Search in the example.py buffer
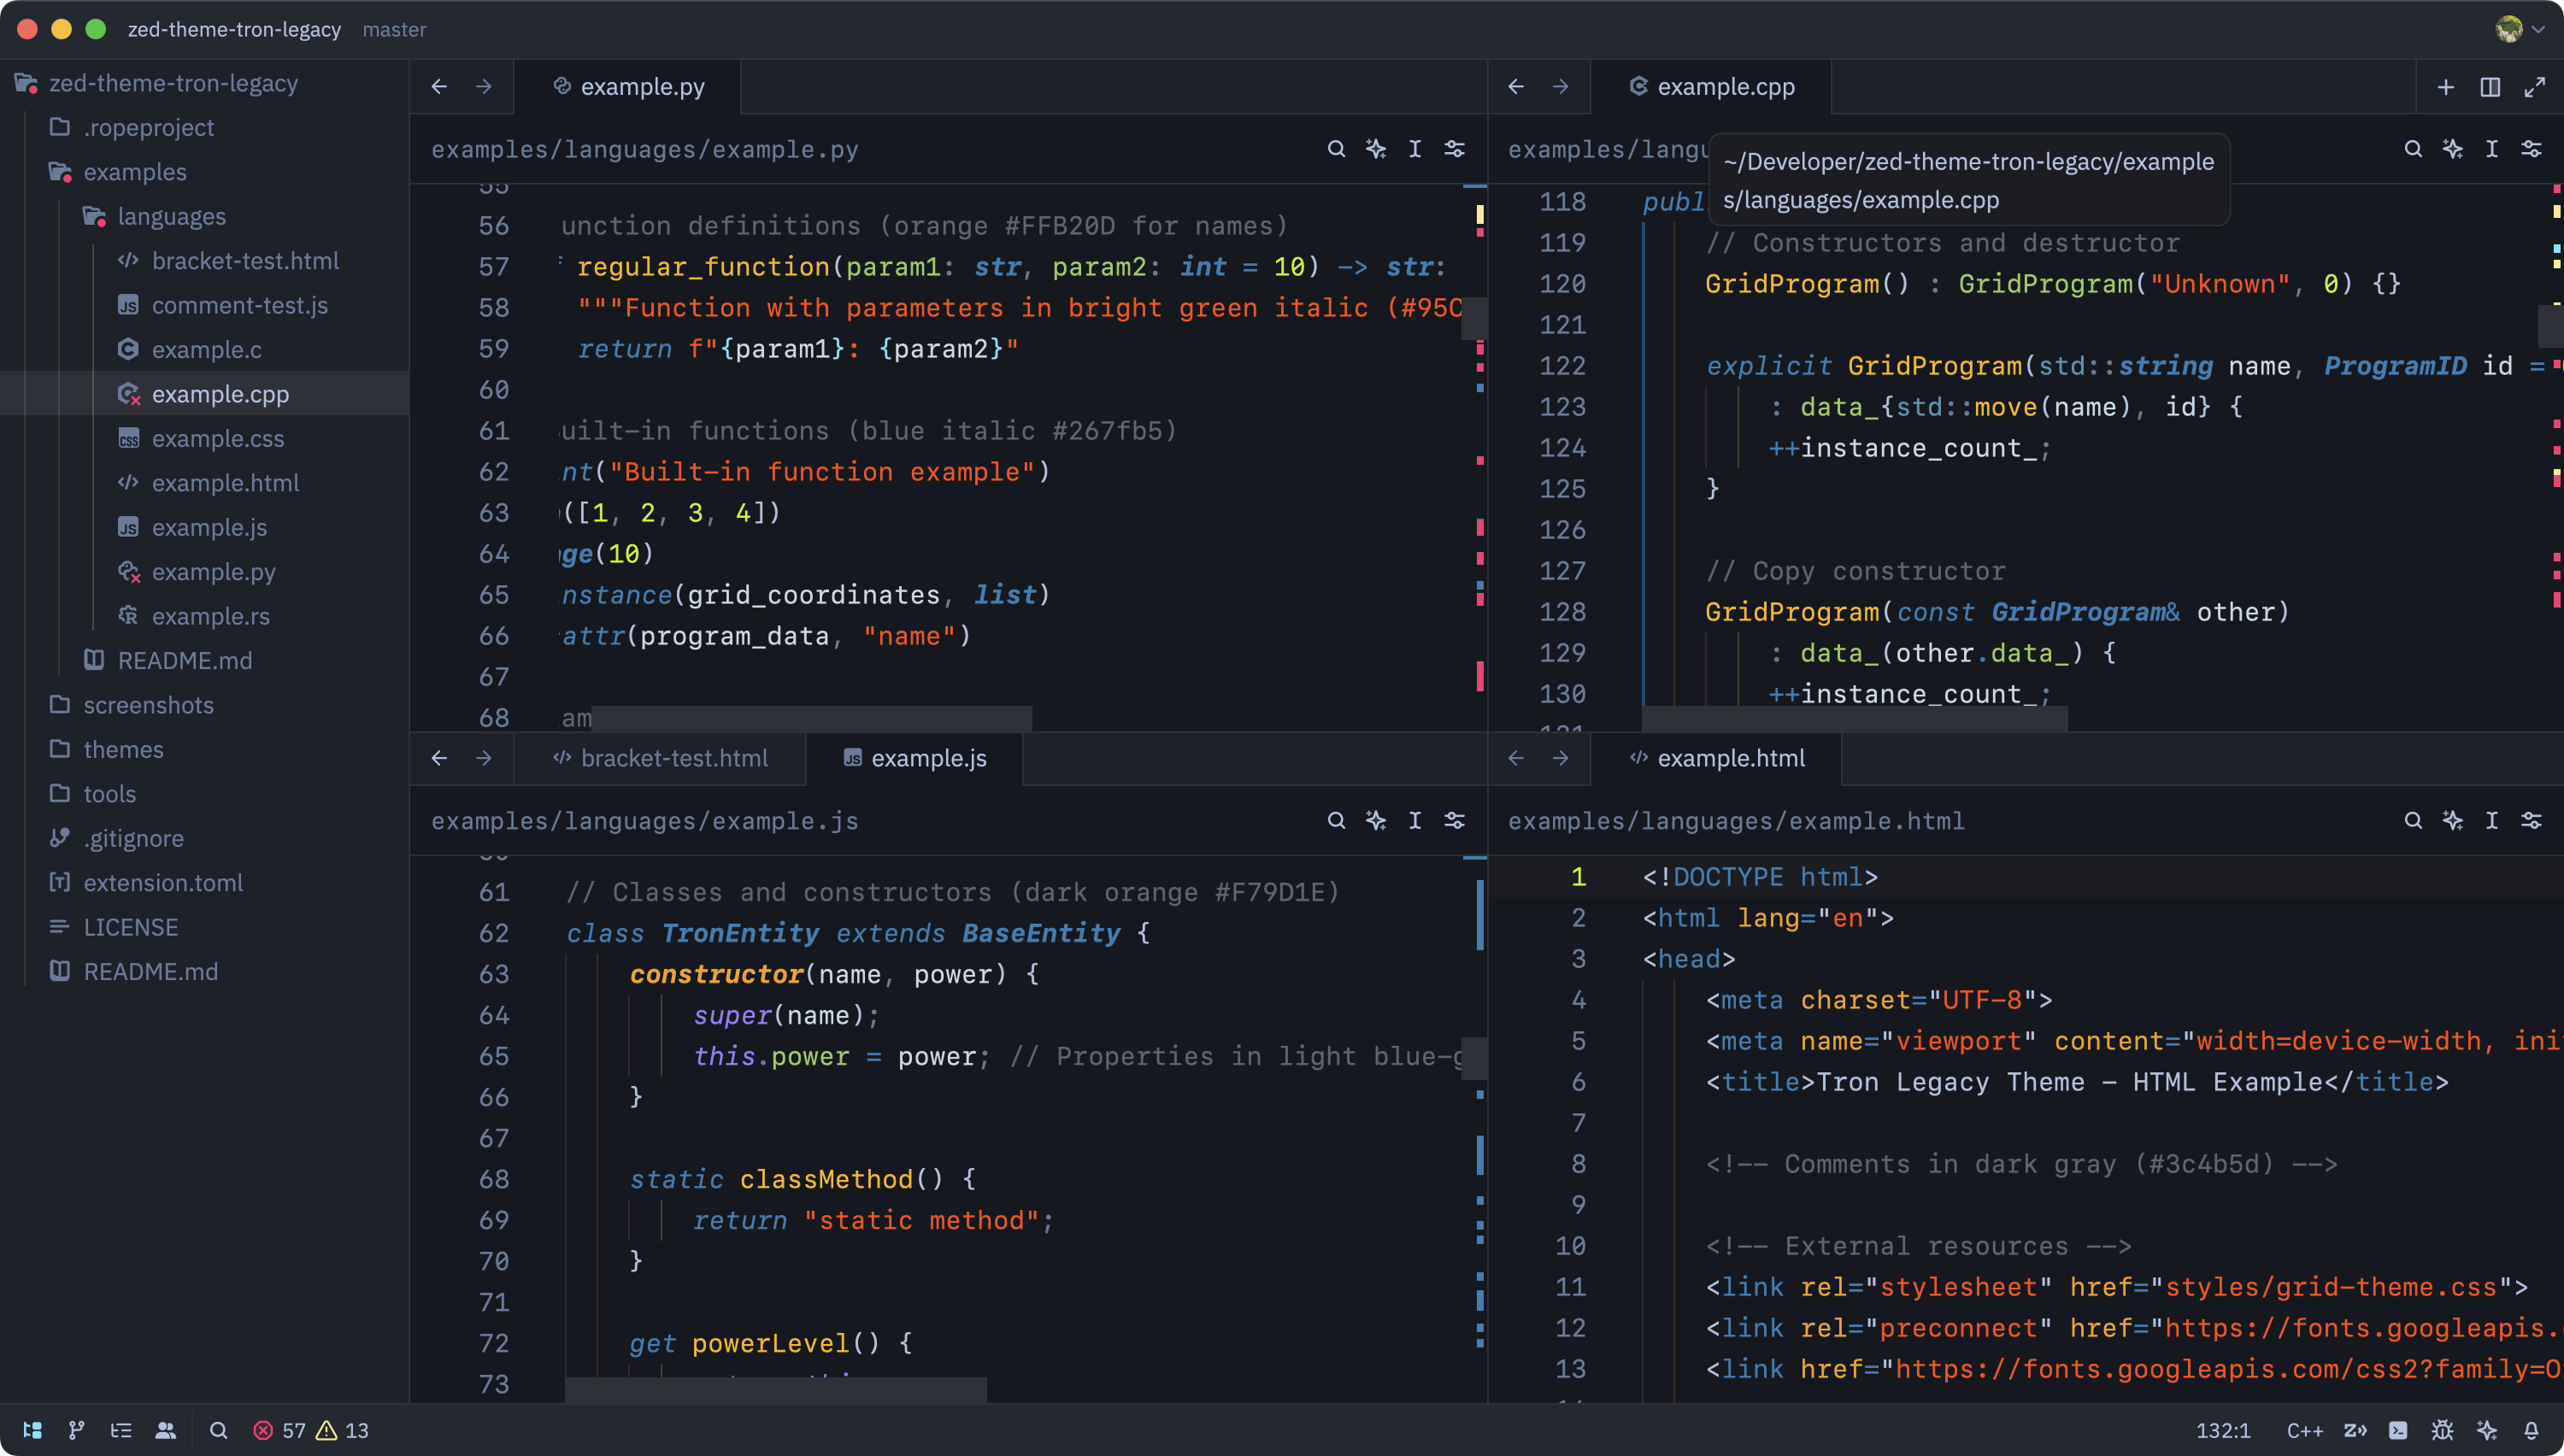This screenshot has height=1456, width=2564. (x=1336, y=149)
